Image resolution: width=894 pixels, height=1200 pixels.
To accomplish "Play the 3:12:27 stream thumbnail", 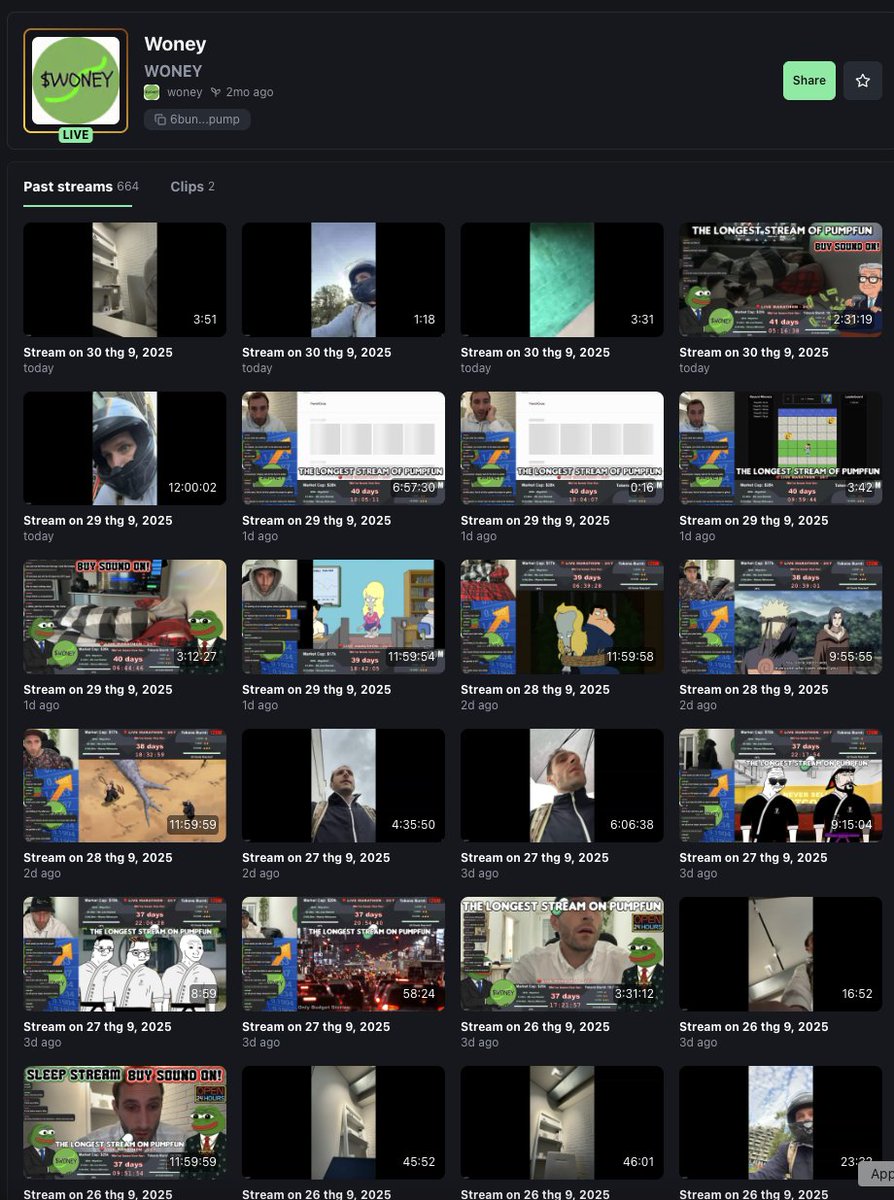I will (125, 617).
